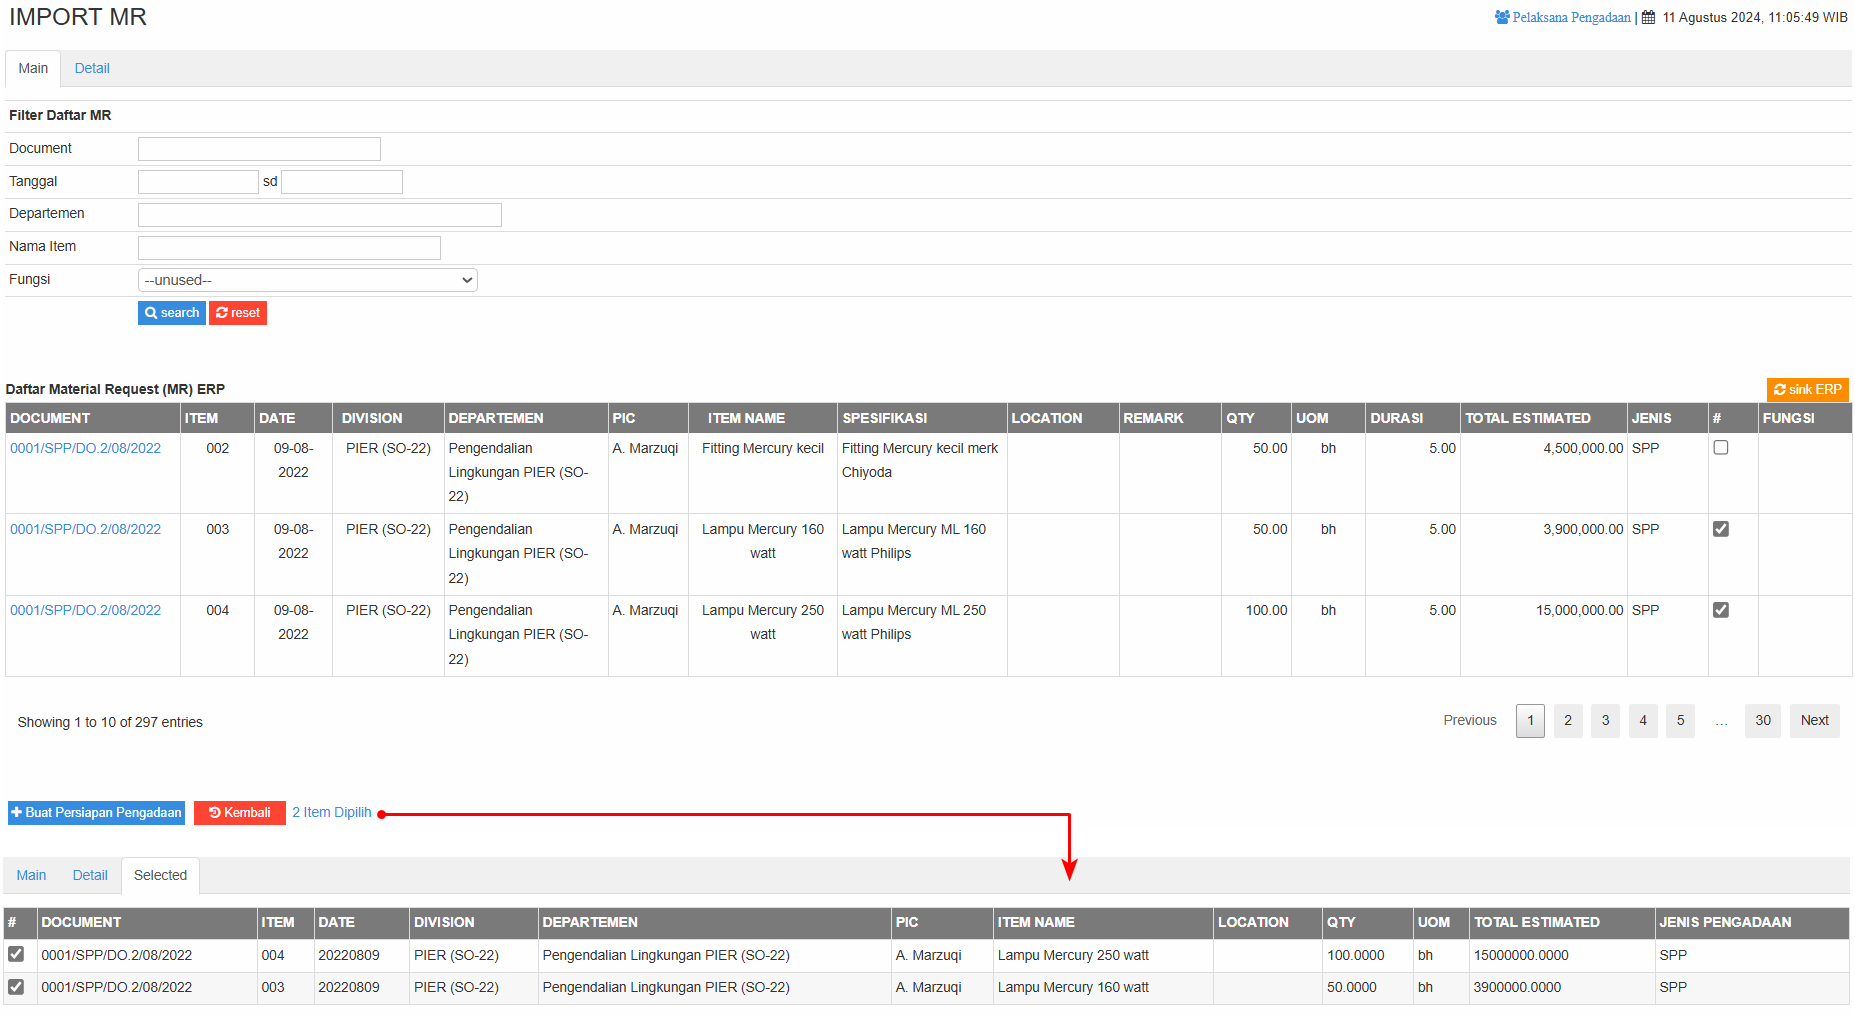The width and height of the screenshot is (1855, 1016).
Task: Uncheck item 003 checkbox in the Selected table
Action: [16, 987]
